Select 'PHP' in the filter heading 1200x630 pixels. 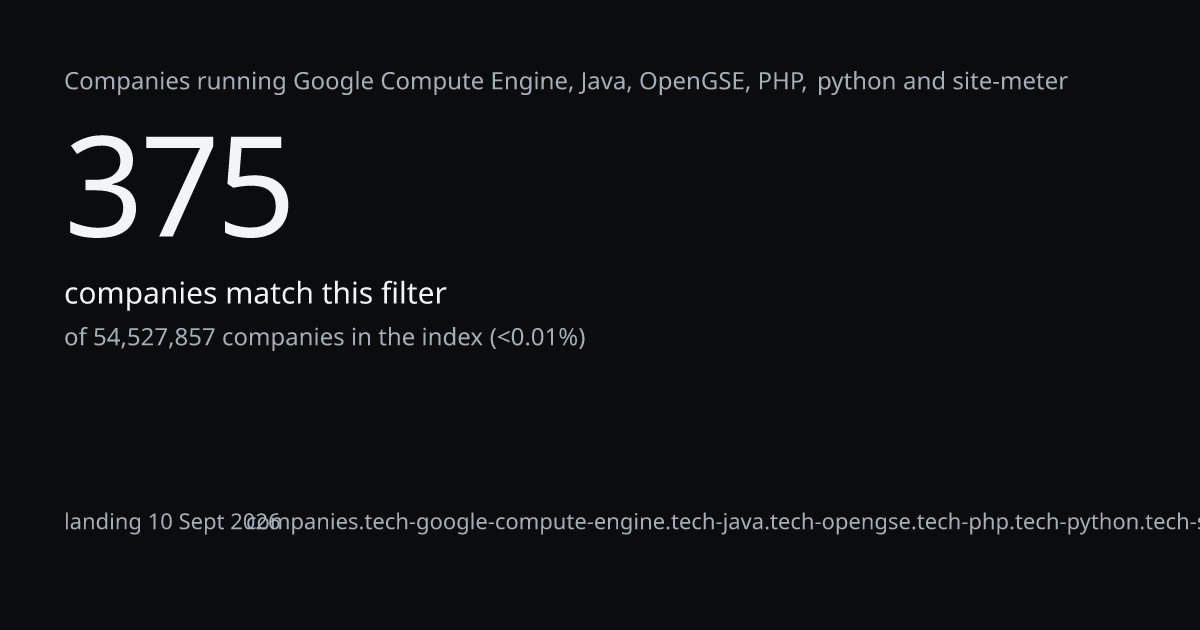[780, 81]
